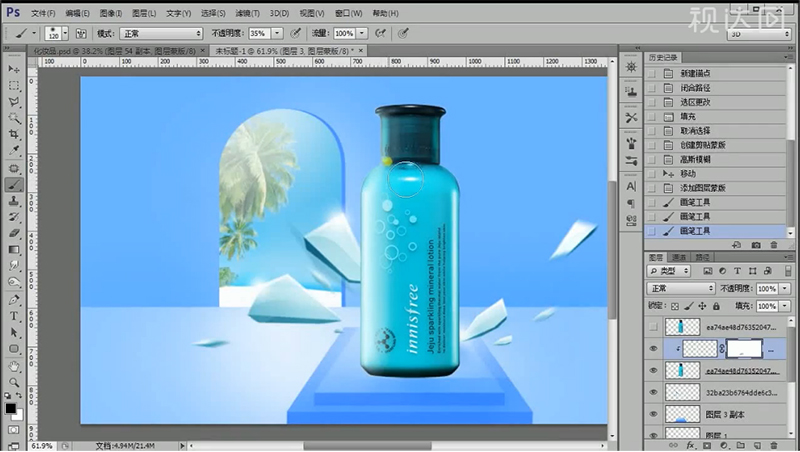This screenshot has height=452, width=800.
Task: Select the Dodge tool
Action: pyautogui.click(x=14, y=282)
